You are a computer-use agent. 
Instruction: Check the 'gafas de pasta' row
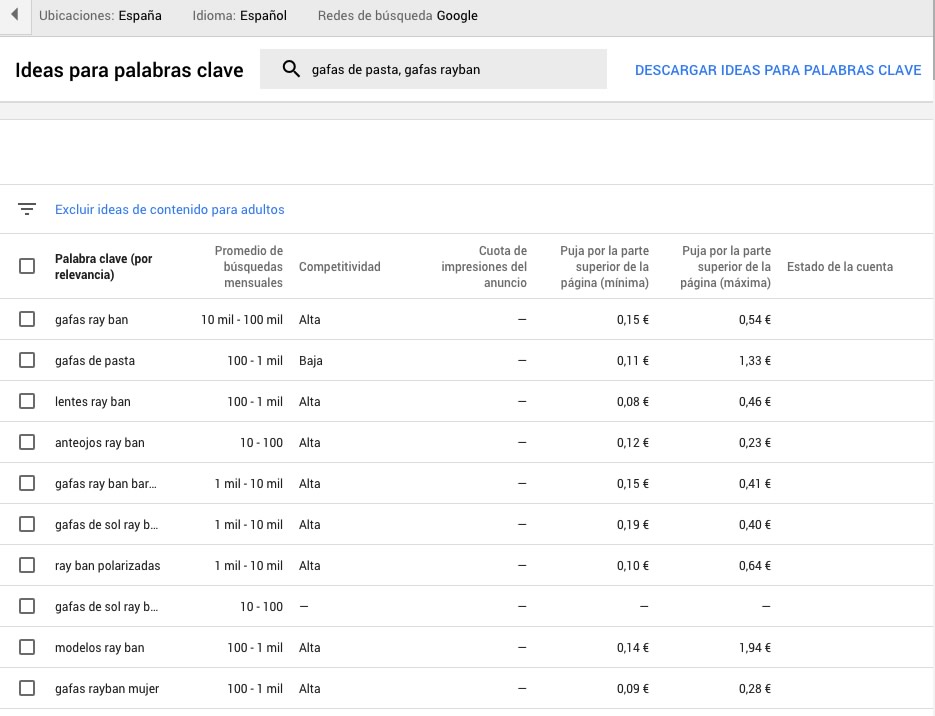27,360
